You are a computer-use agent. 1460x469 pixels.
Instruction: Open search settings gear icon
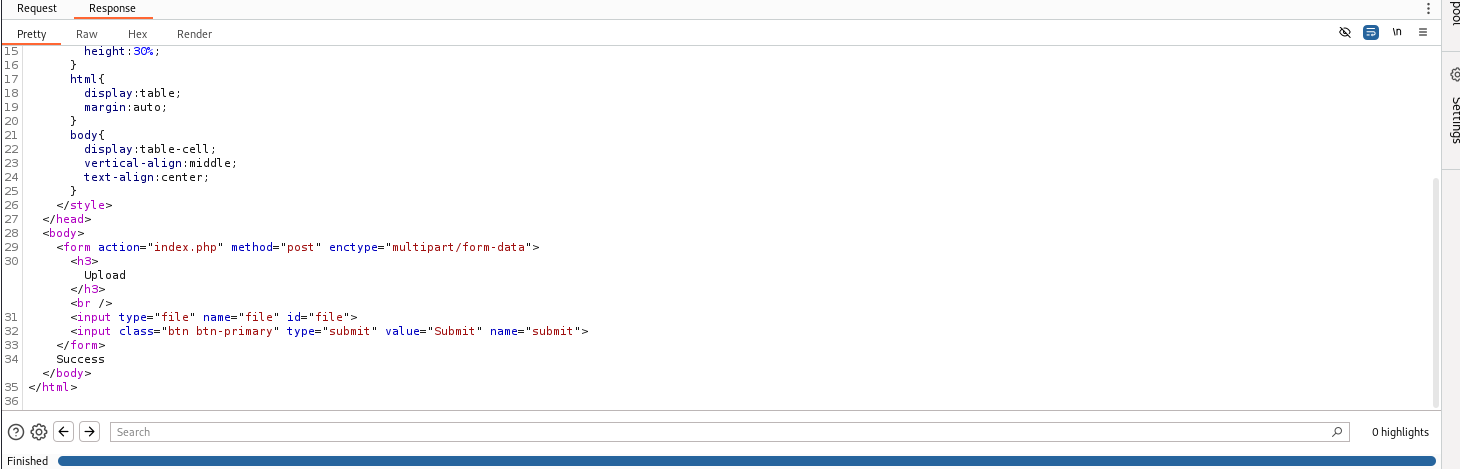[39, 432]
